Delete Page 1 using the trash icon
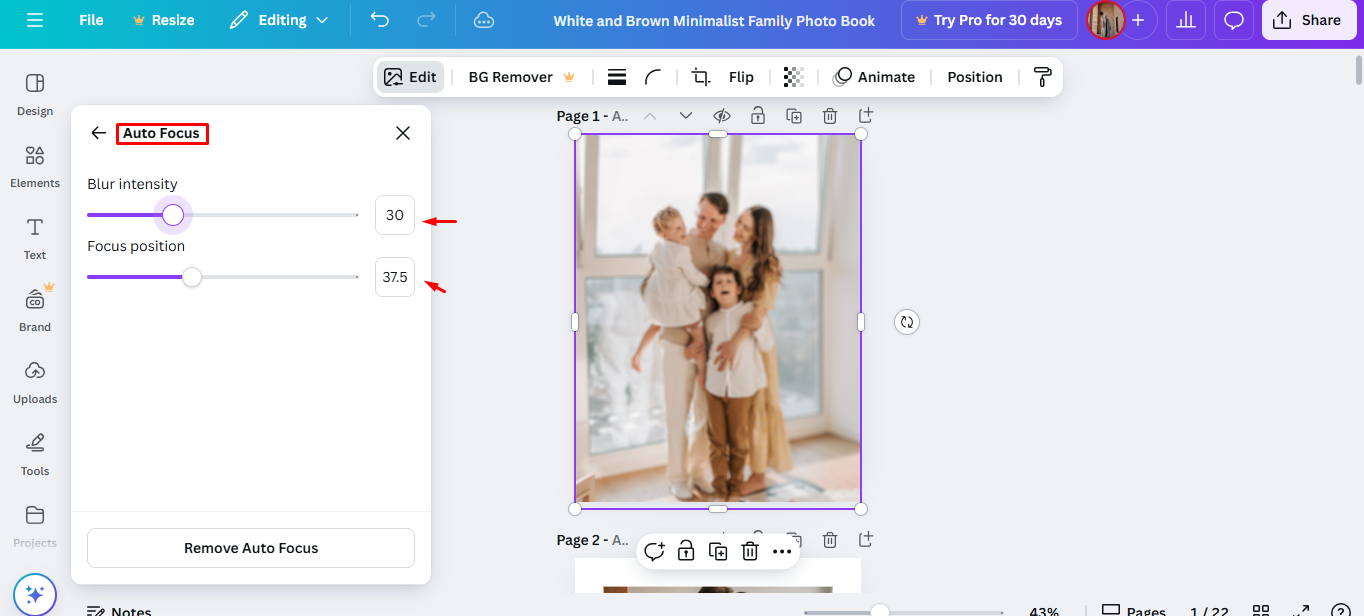This screenshot has height=616, width=1364. click(829, 115)
